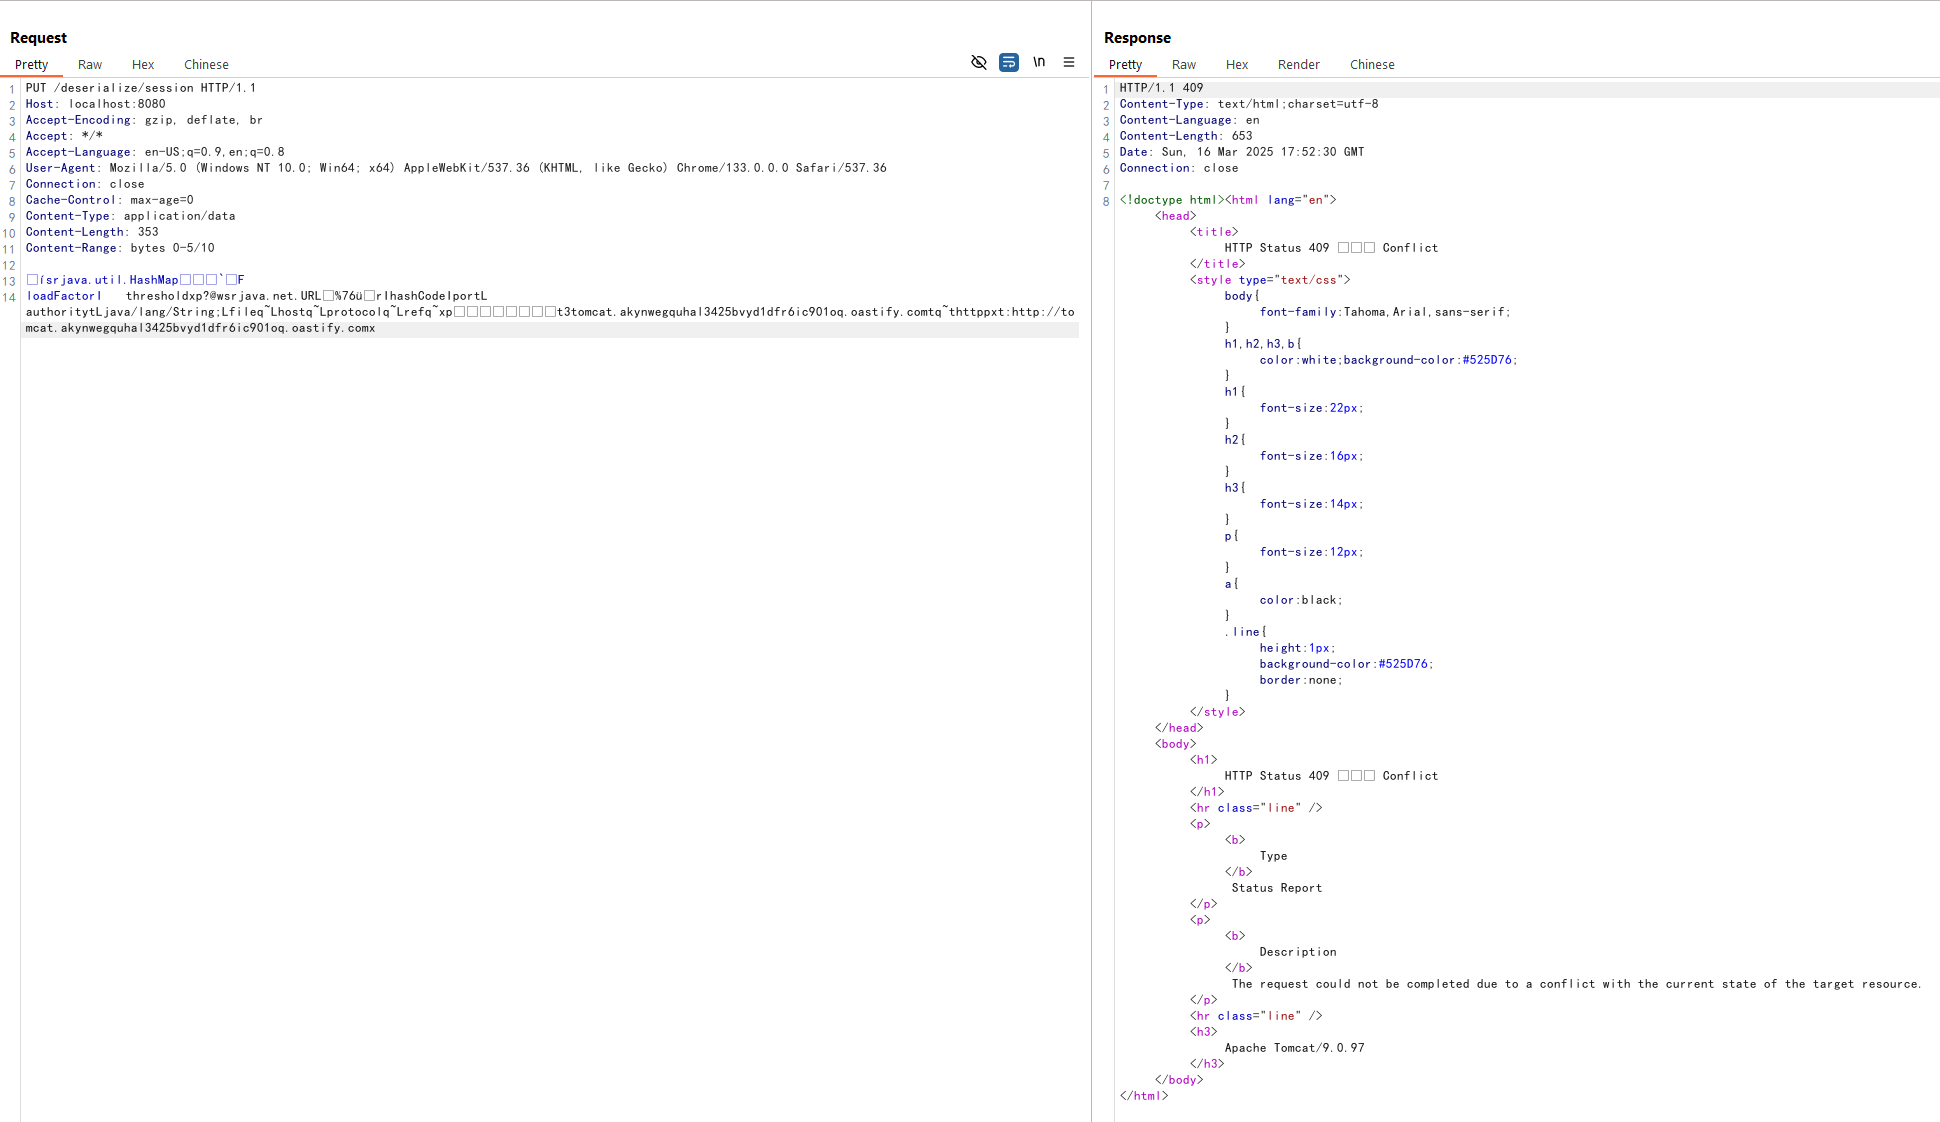Click the java.util.HashMap payload line
This screenshot has height=1122, width=1940.
[x=135, y=280]
